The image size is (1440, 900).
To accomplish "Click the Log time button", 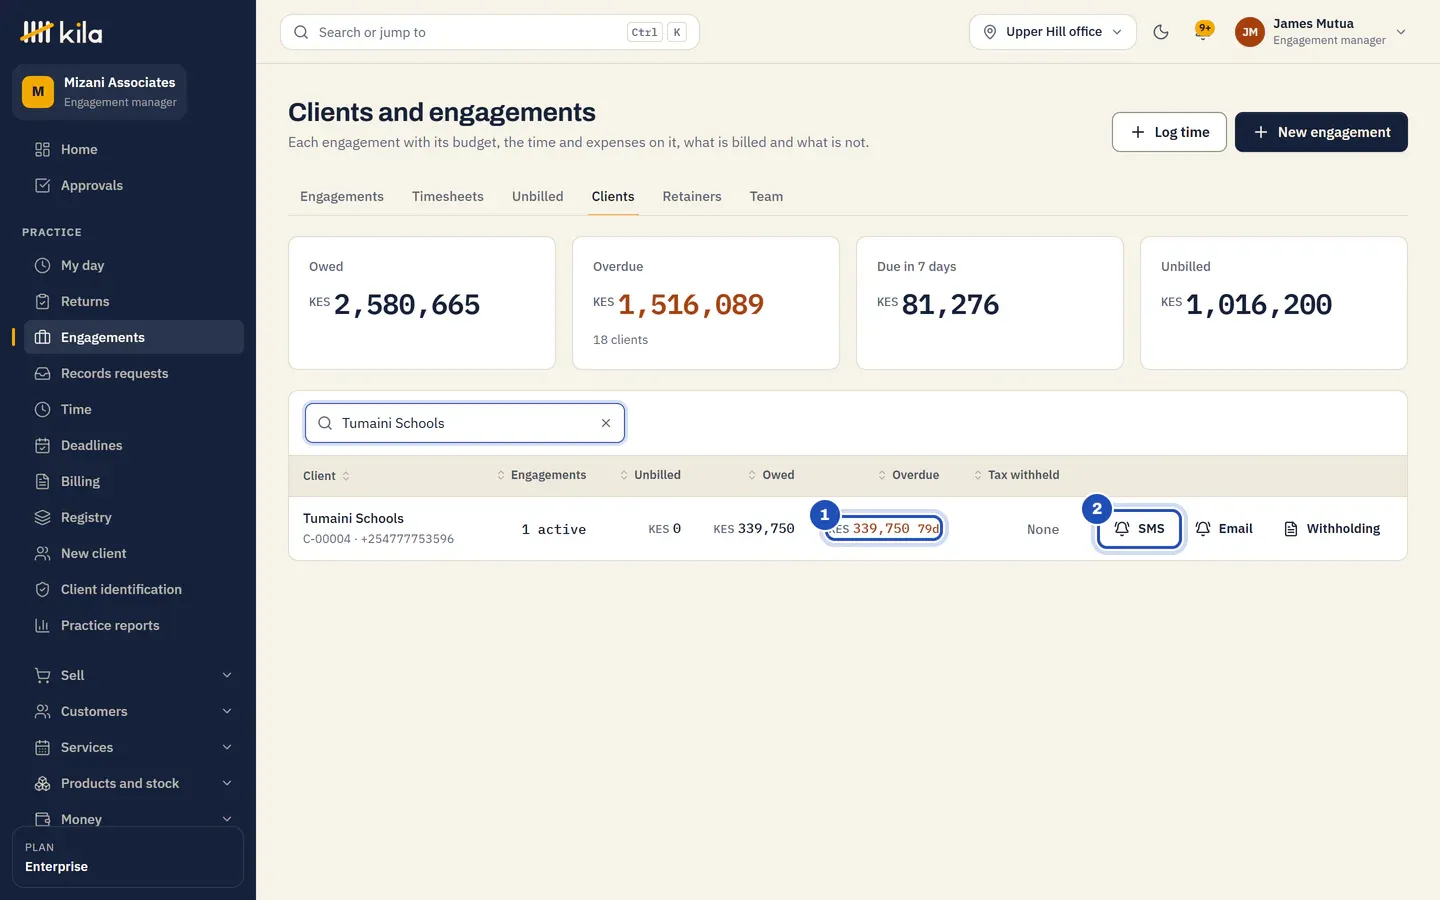I will coord(1169,132).
